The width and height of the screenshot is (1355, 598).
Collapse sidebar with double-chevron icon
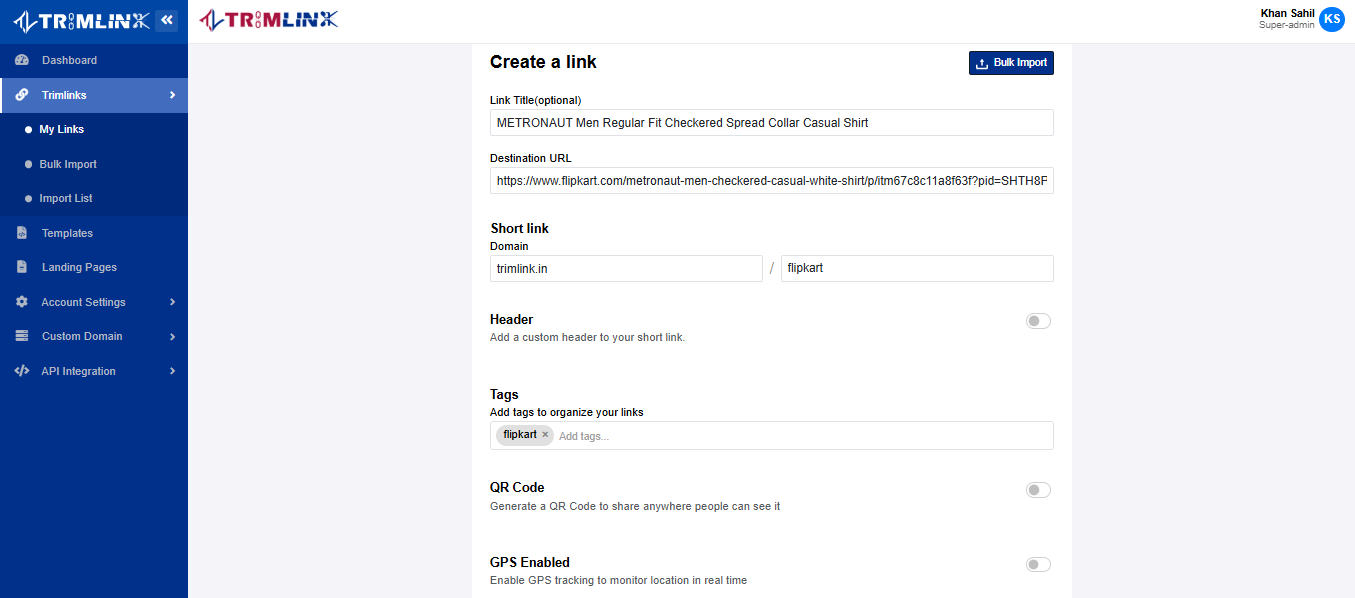pyautogui.click(x=166, y=20)
